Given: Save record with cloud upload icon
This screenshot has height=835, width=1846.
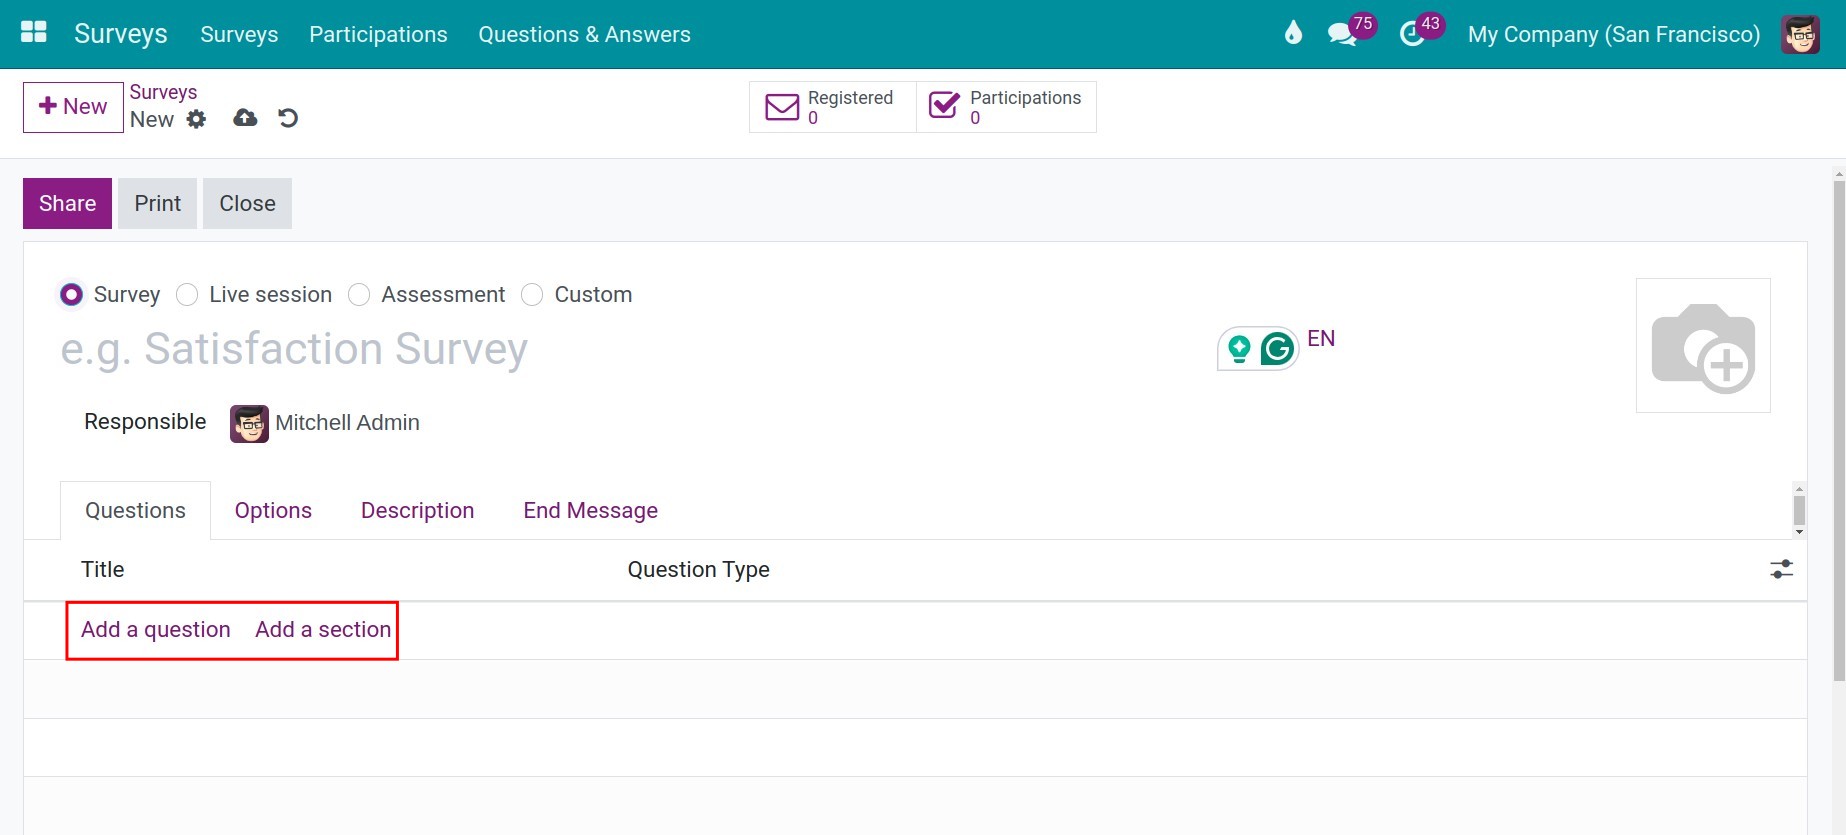Looking at the screenshot, I should [245, 118].
